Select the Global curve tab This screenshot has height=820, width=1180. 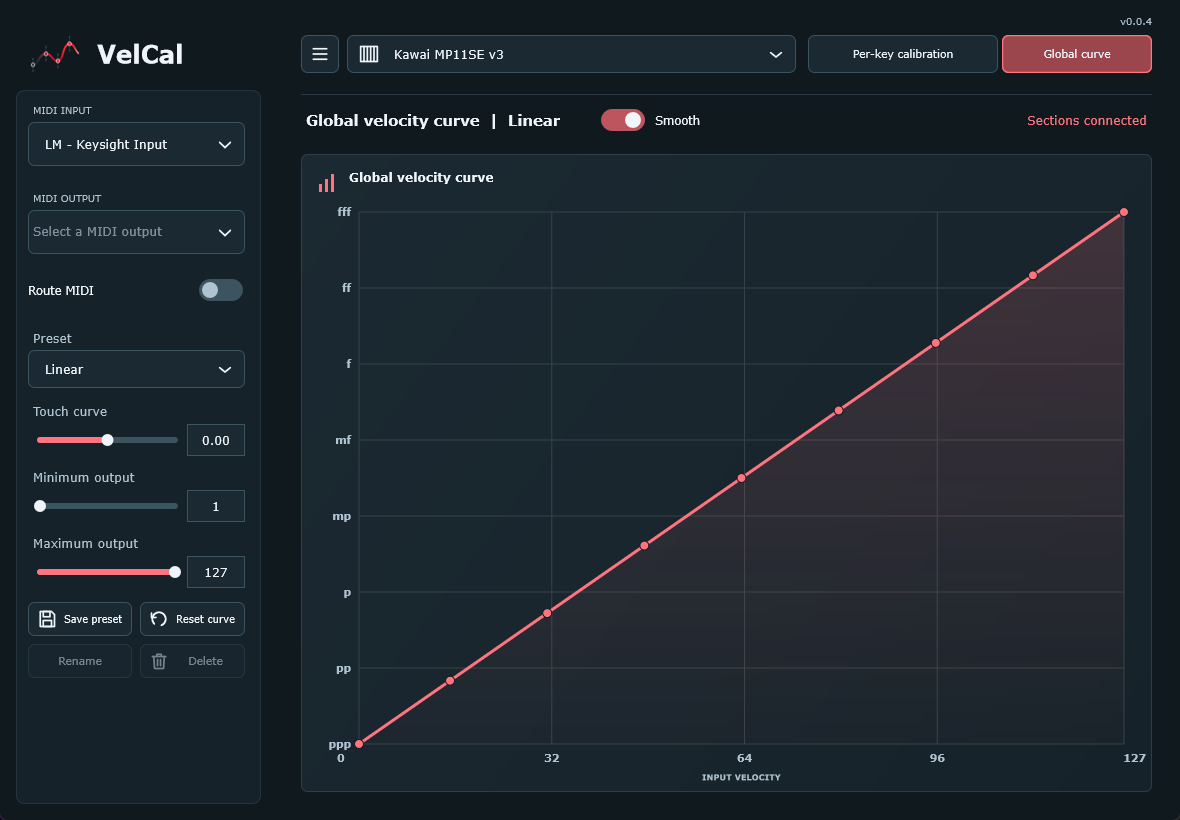(x=1077, y=54)
